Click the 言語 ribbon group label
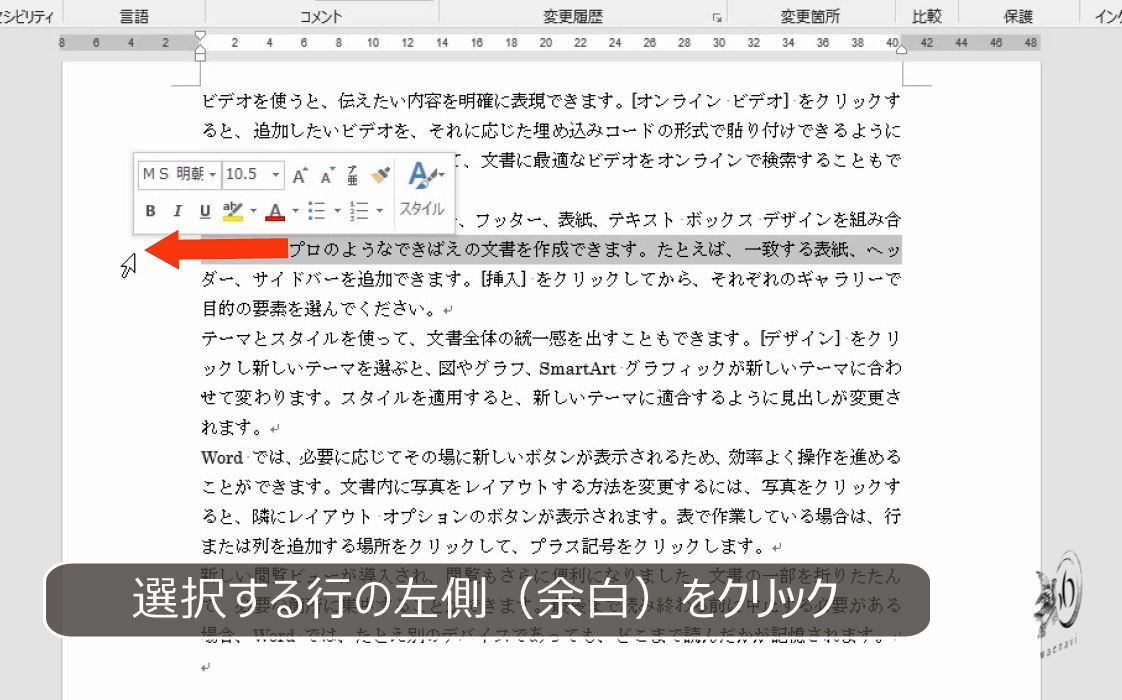 pos(134,16)
